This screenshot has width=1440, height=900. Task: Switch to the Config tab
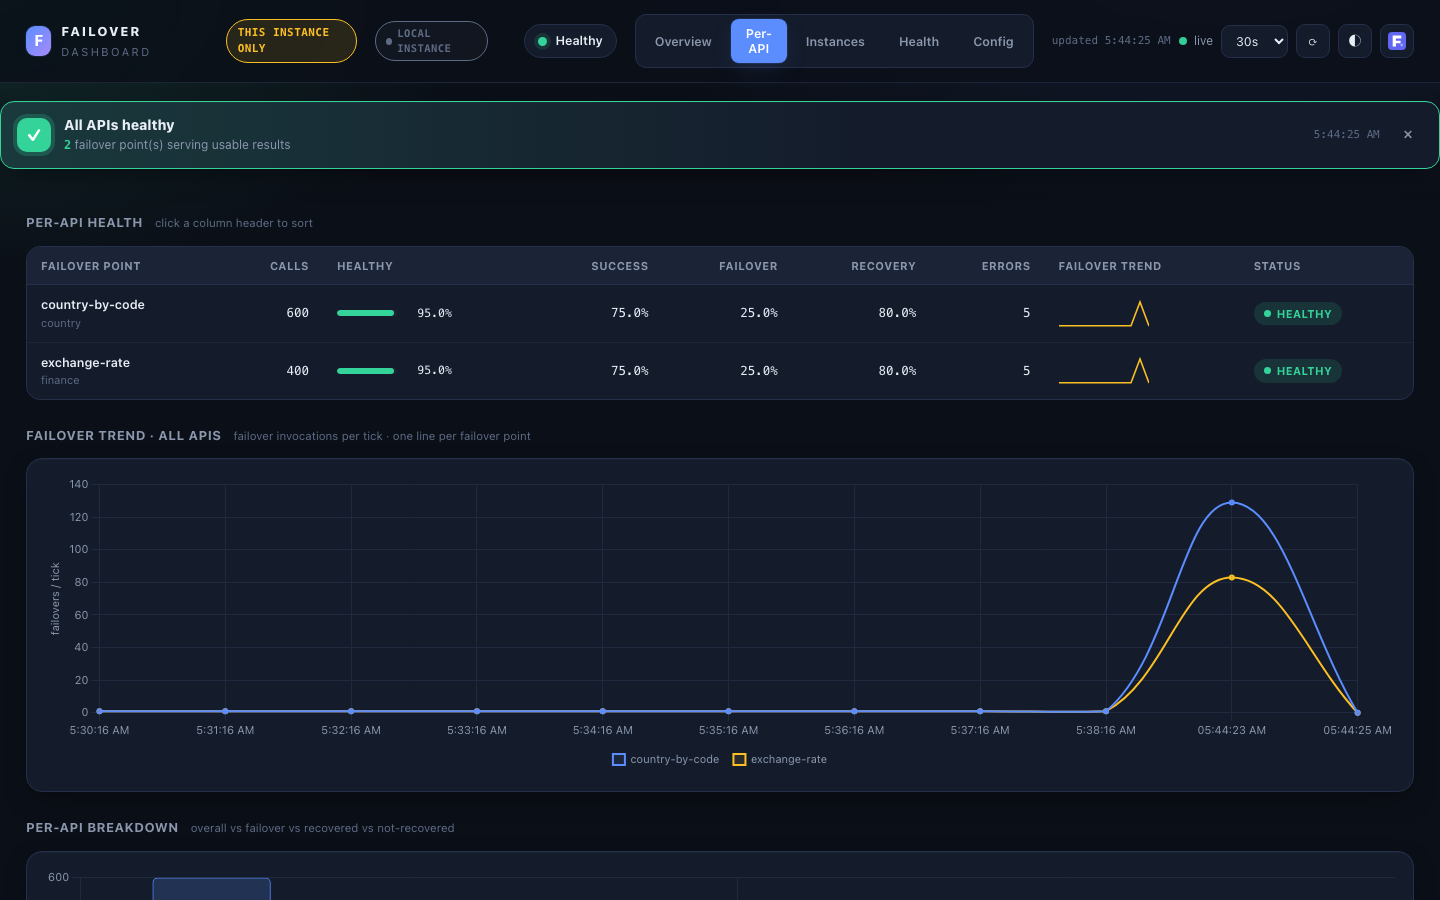pyautogui.click(x=993, y=41)
